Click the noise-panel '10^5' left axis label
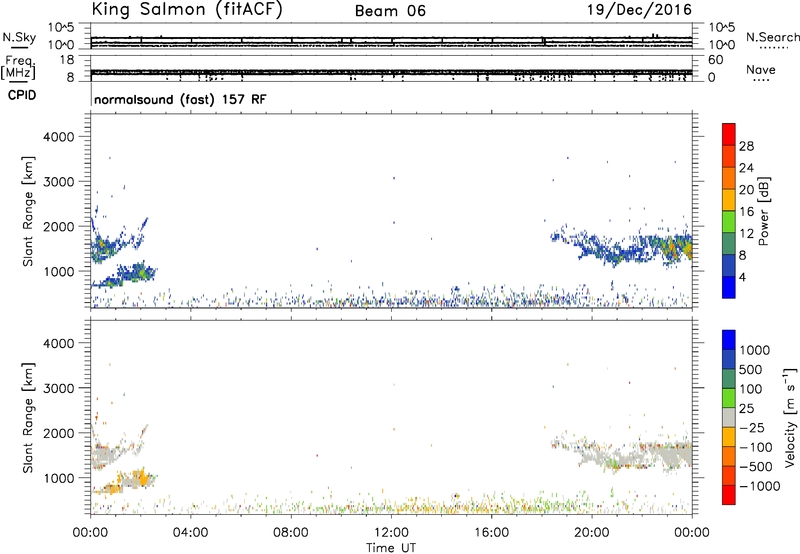Viewport: 800px width, 554px height. click(61, 28)
